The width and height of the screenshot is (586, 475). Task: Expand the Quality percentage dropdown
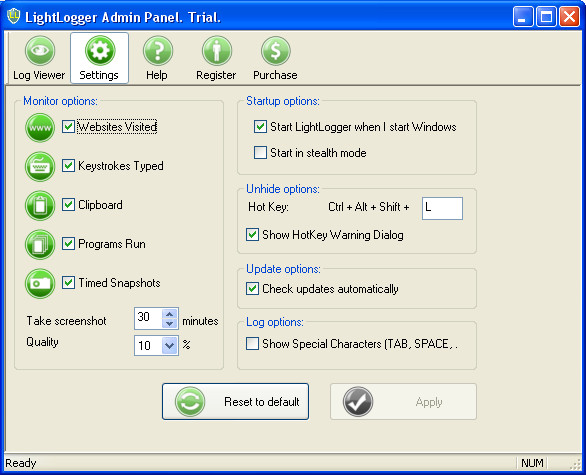tap(170, 345)
